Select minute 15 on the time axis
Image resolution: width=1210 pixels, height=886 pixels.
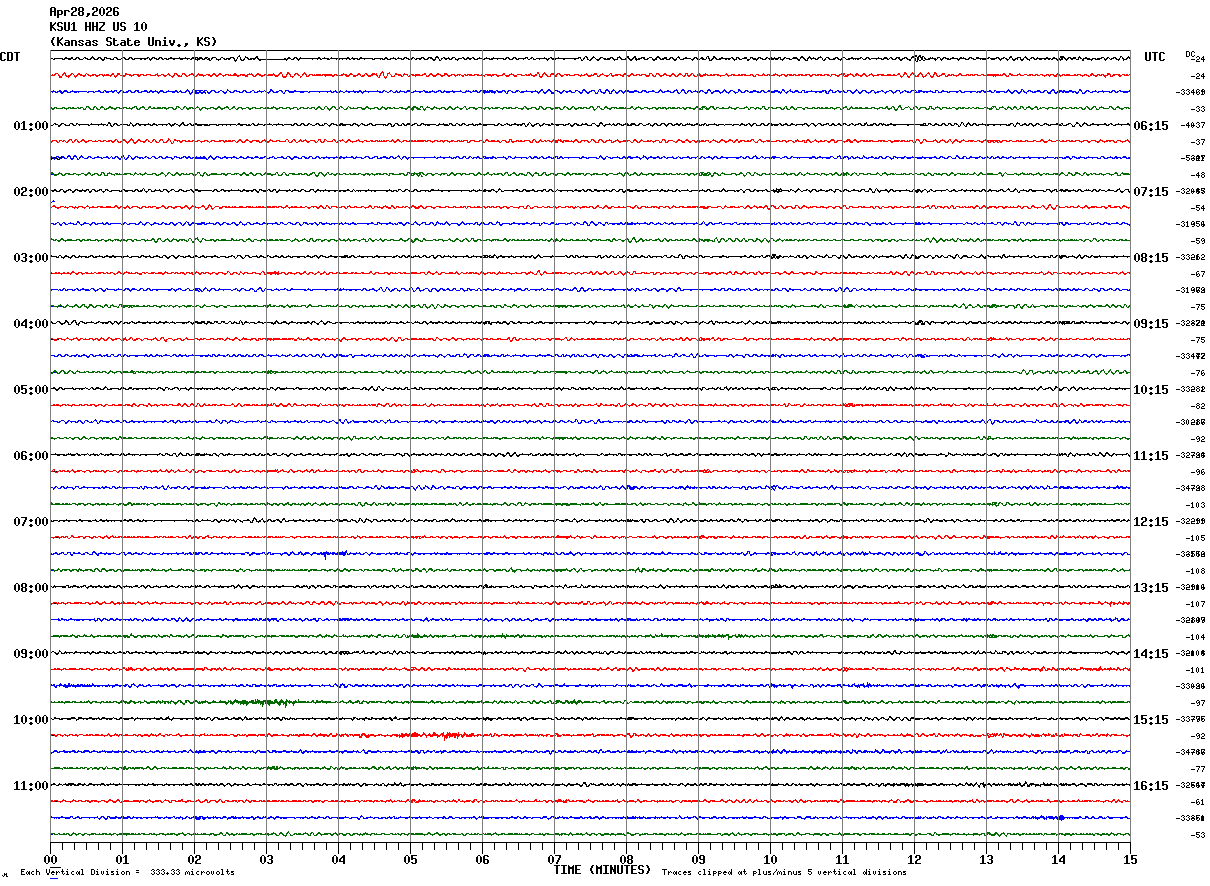pyautogui.click(x=1129, y=859)
